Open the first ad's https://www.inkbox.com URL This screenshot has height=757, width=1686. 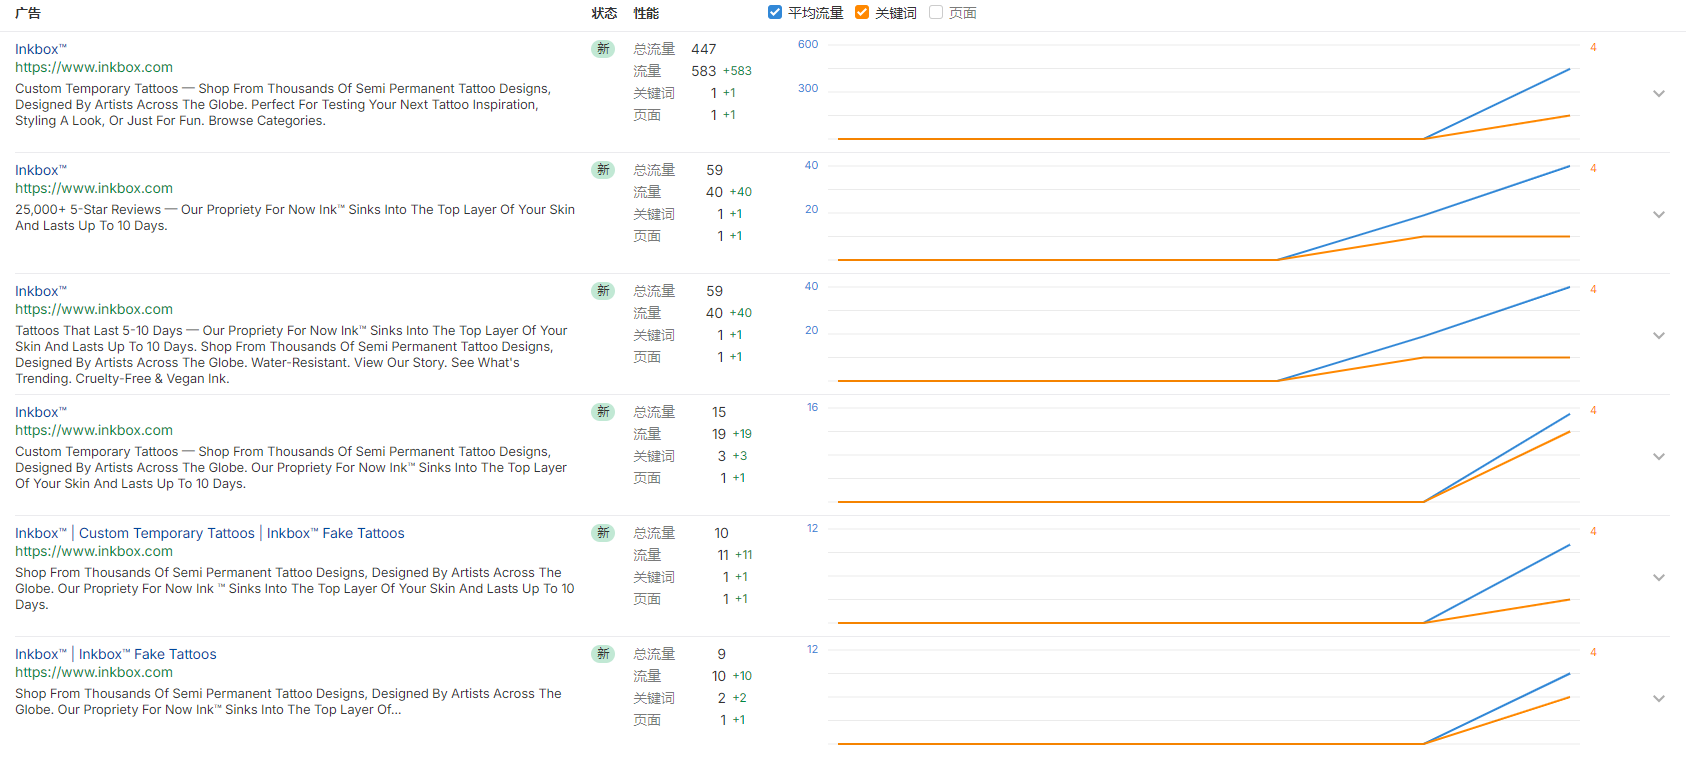[x=94, y=67]
